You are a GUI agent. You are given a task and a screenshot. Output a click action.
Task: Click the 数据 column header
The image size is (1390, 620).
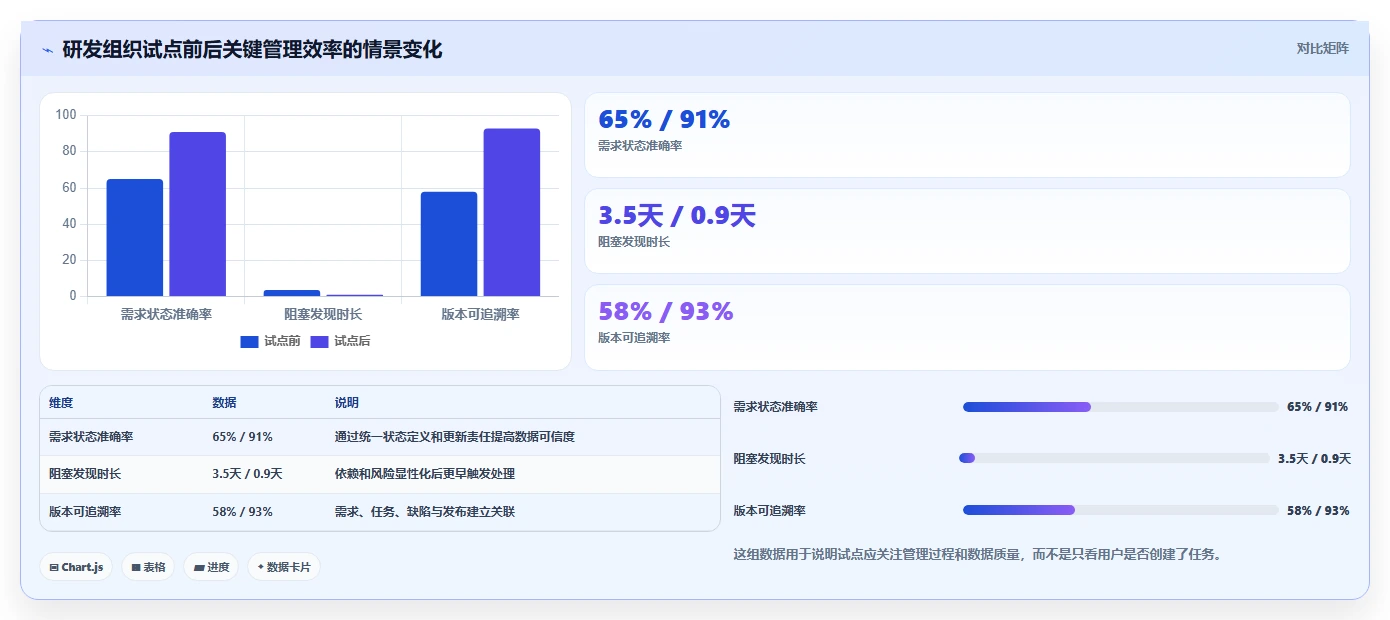coord(224,403)
